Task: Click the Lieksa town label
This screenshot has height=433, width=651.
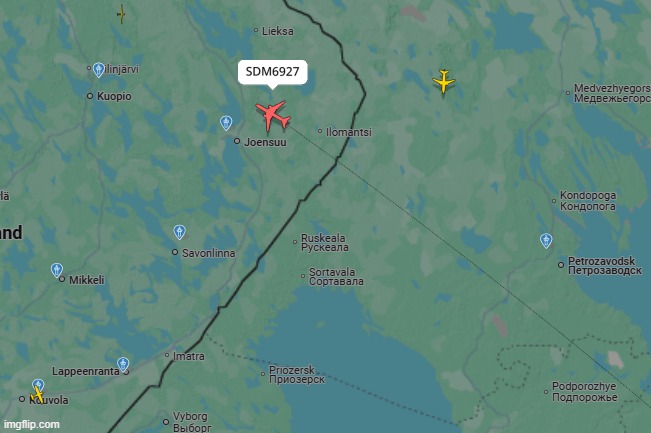Action: tap(278, 31)
